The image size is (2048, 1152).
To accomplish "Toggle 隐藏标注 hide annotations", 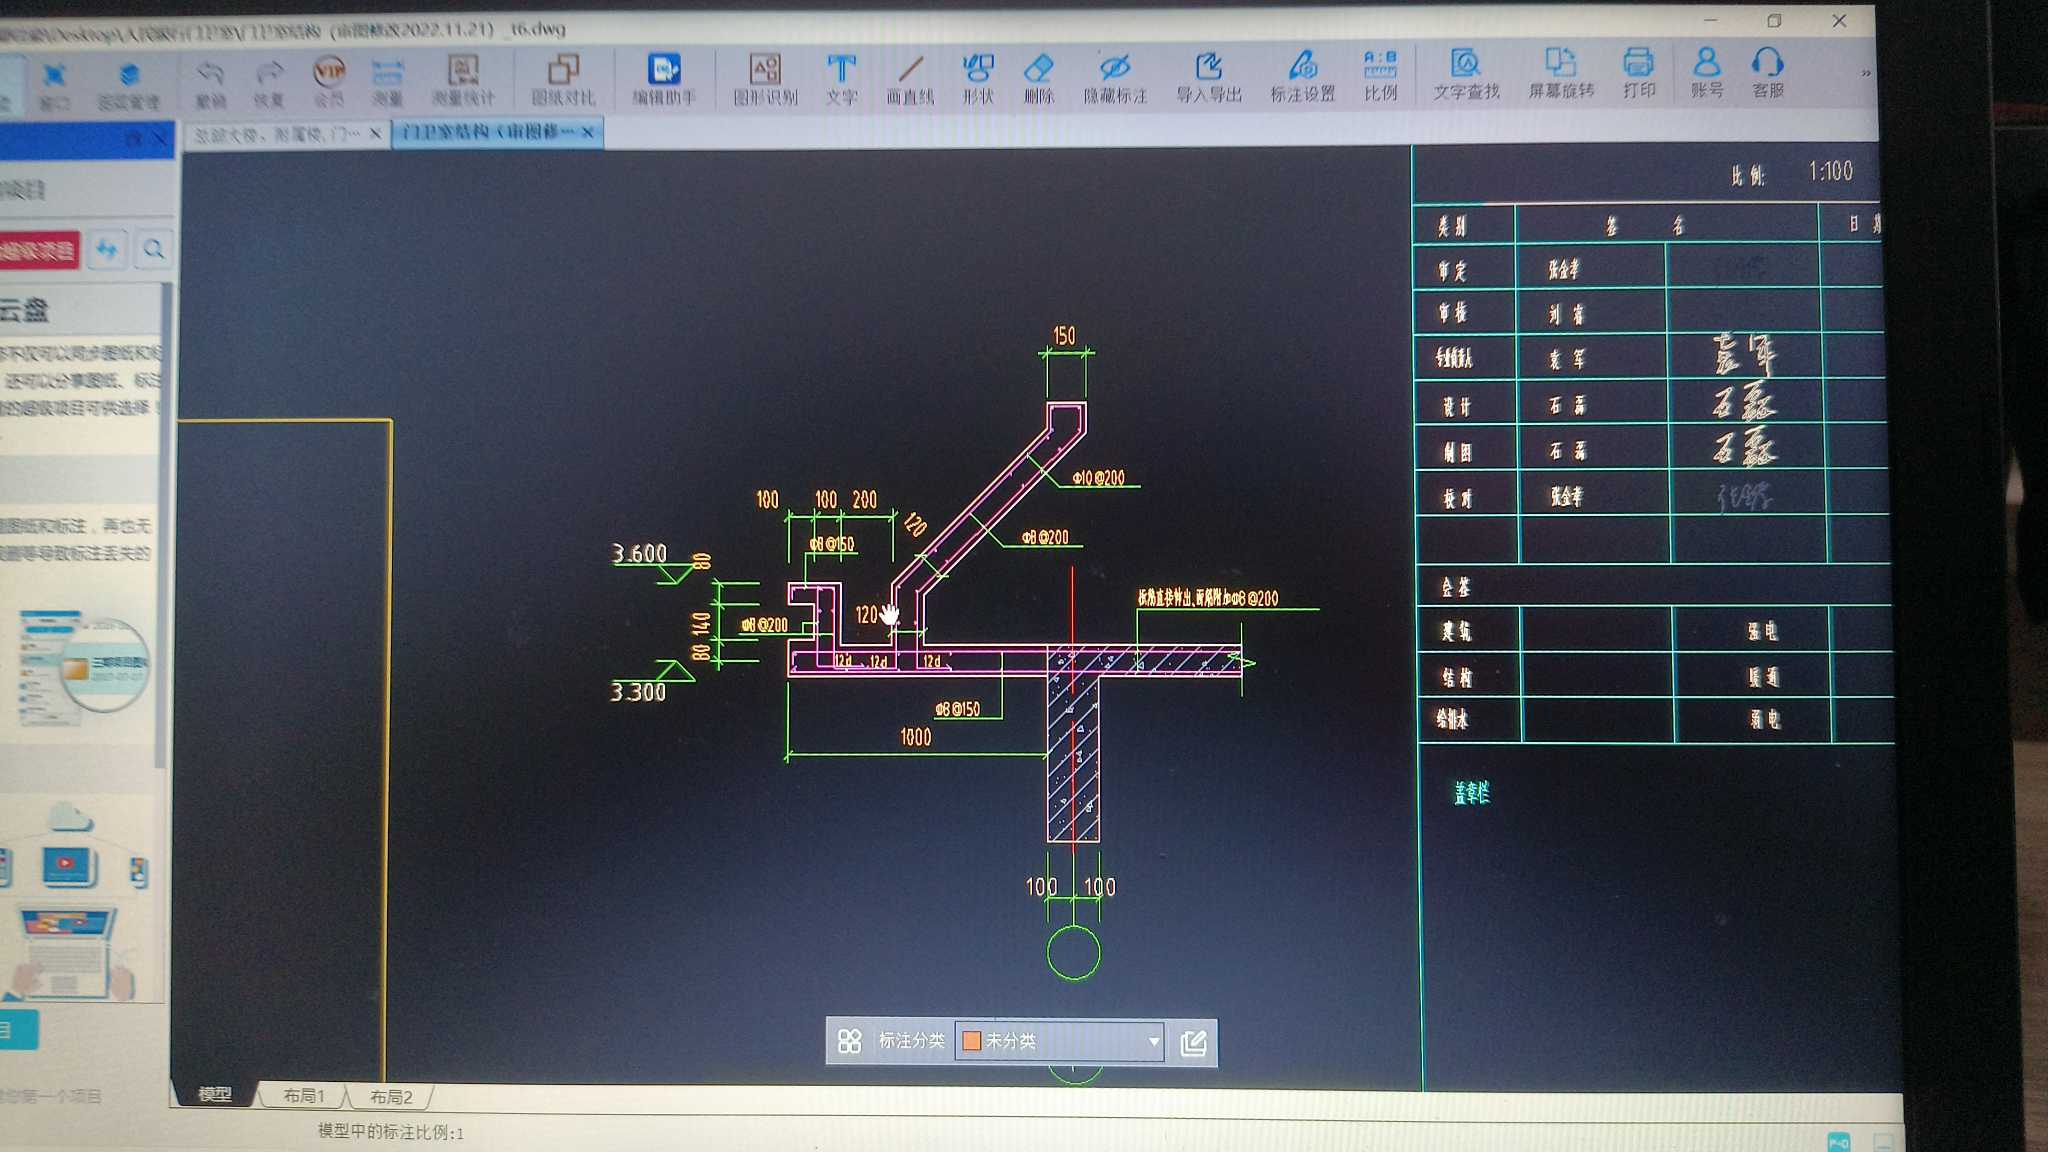I will 1115,78.
